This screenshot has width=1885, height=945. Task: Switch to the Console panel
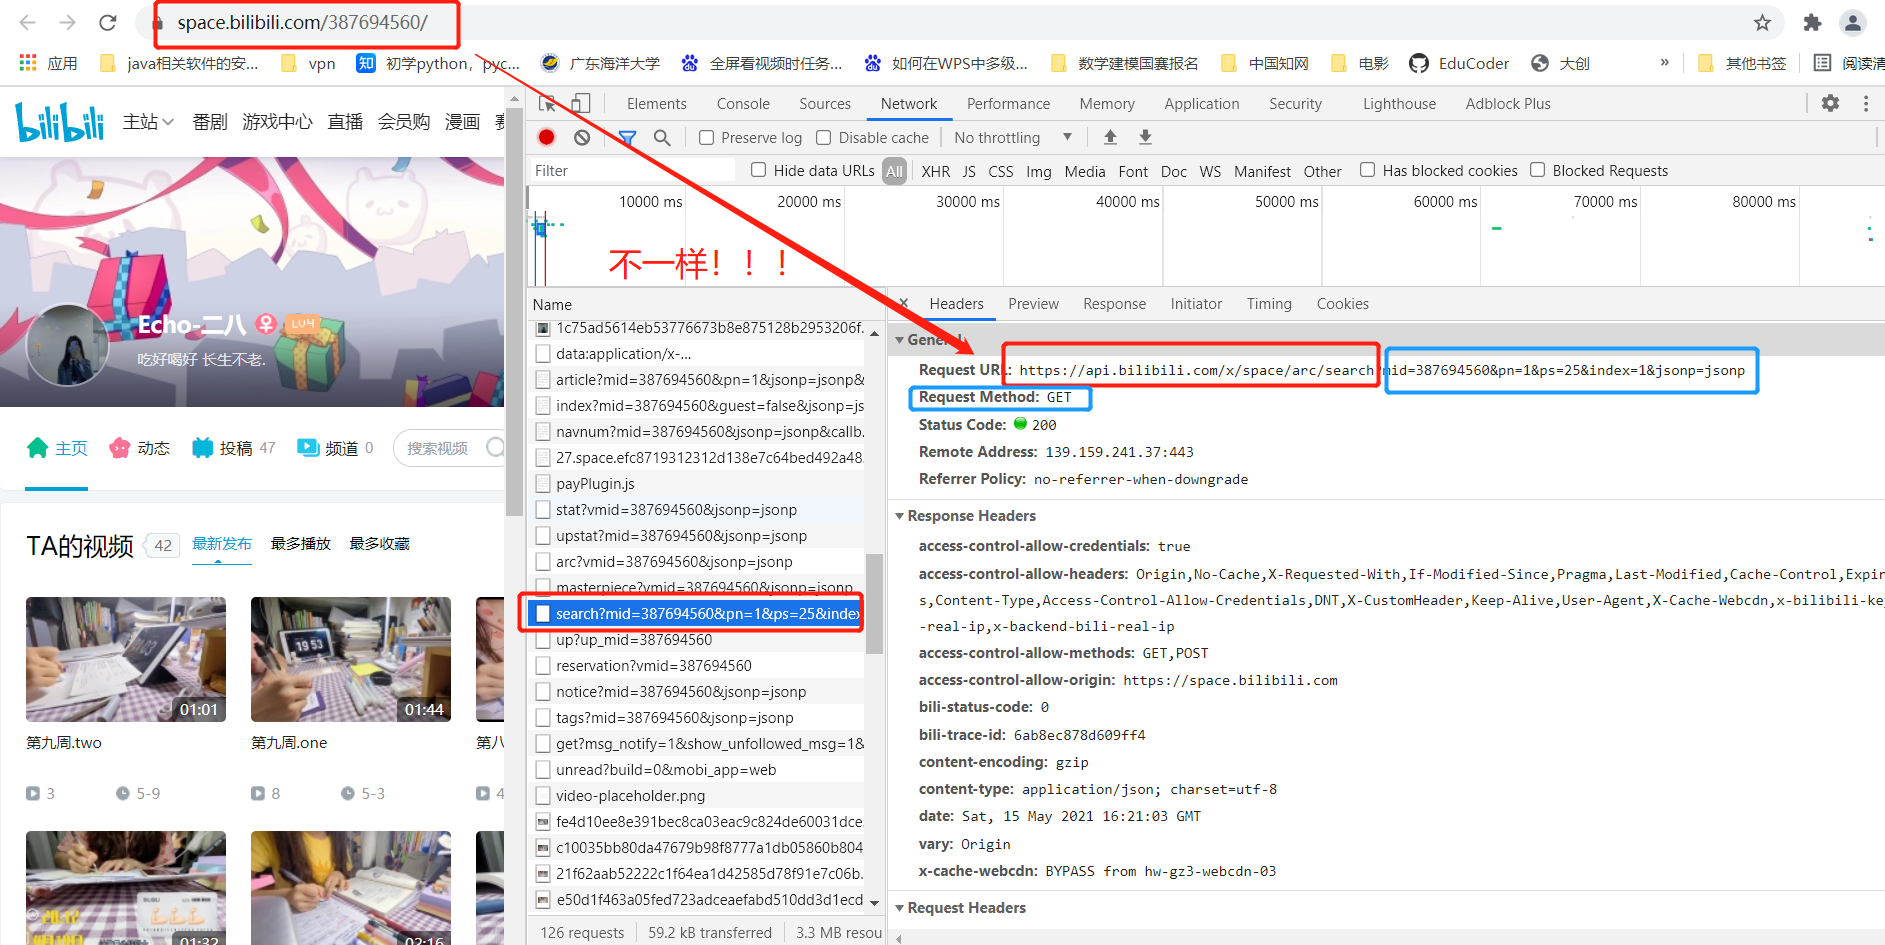(743, 103)
